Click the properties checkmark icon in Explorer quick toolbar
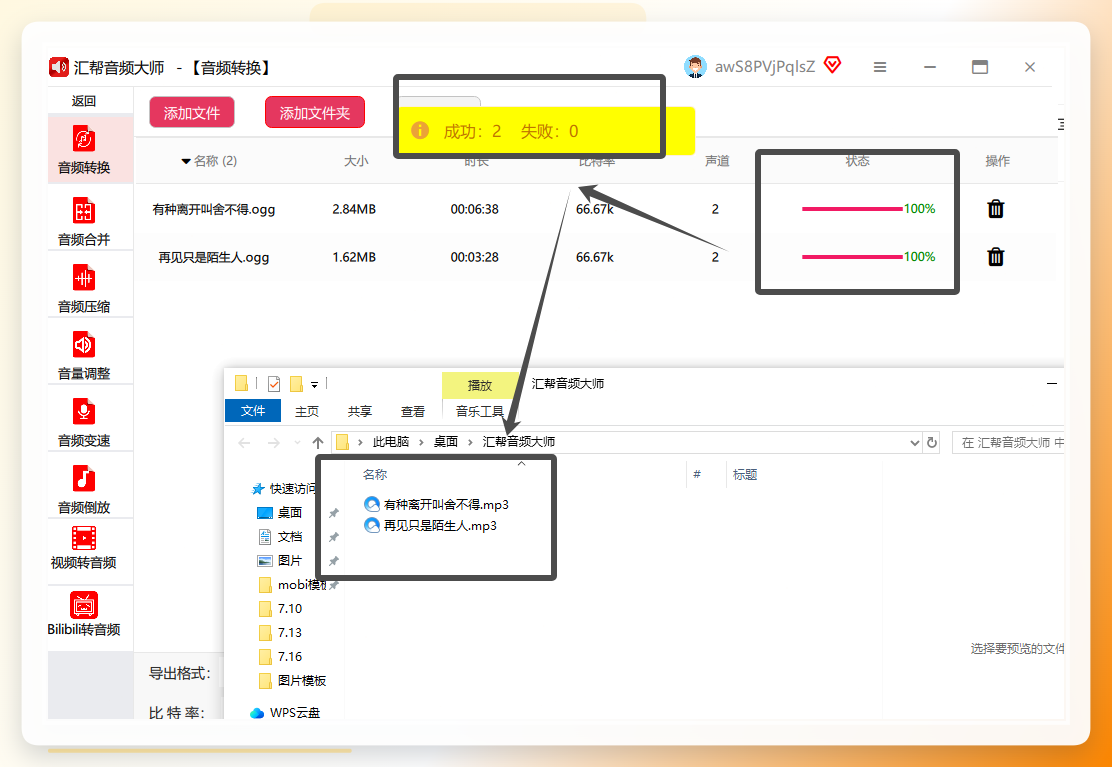Image resolution: width=1112 pixels, height=767 pixels. point(274,384)
